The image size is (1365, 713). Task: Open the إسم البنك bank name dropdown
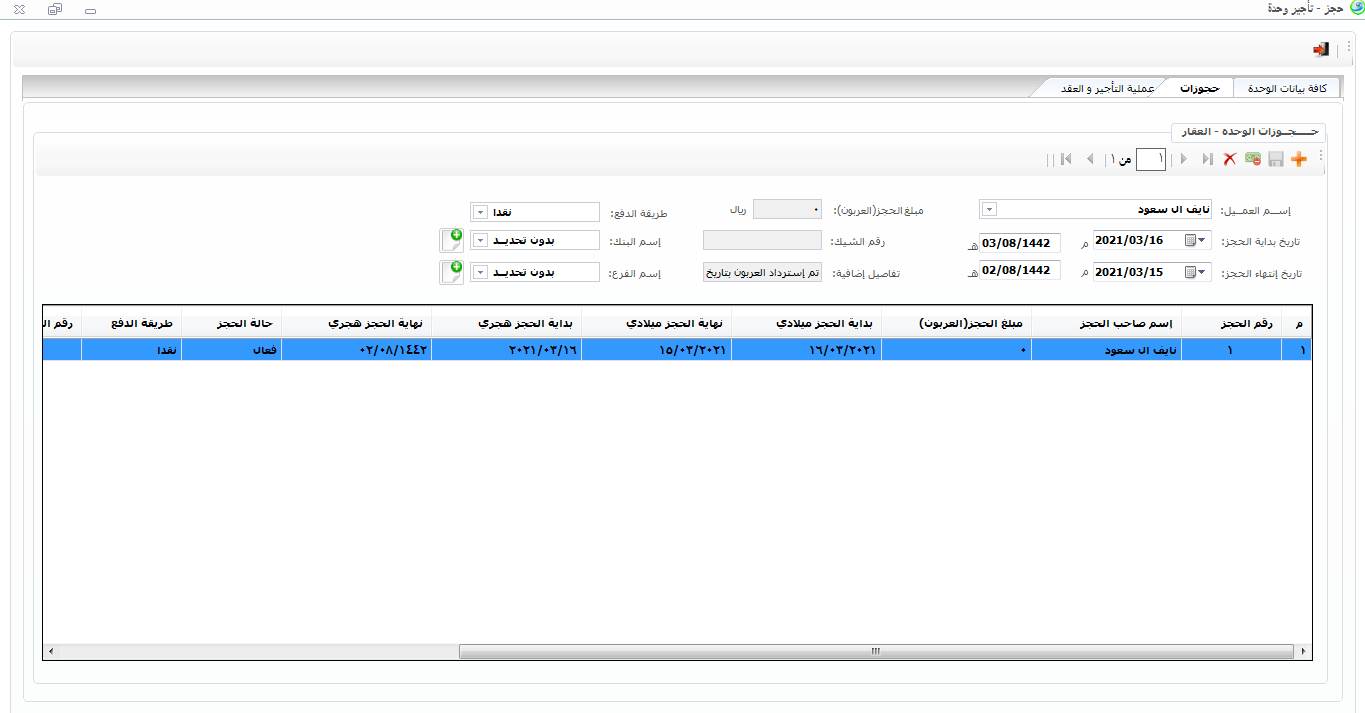tap(479, 241)
